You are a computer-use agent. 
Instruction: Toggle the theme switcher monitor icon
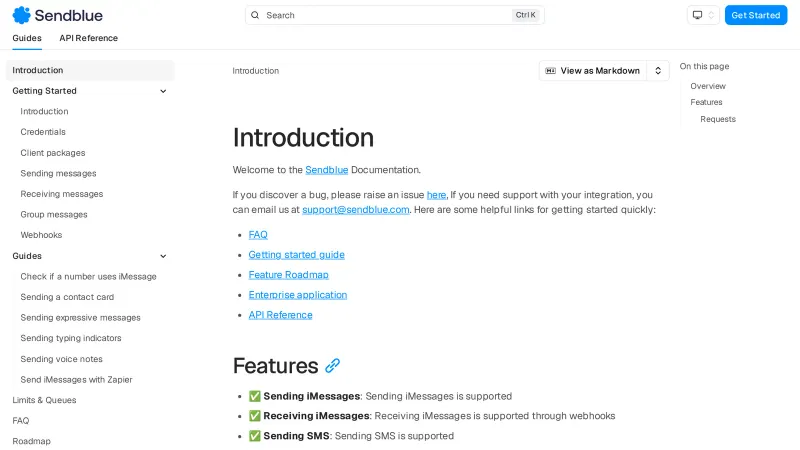pos(698,15)
